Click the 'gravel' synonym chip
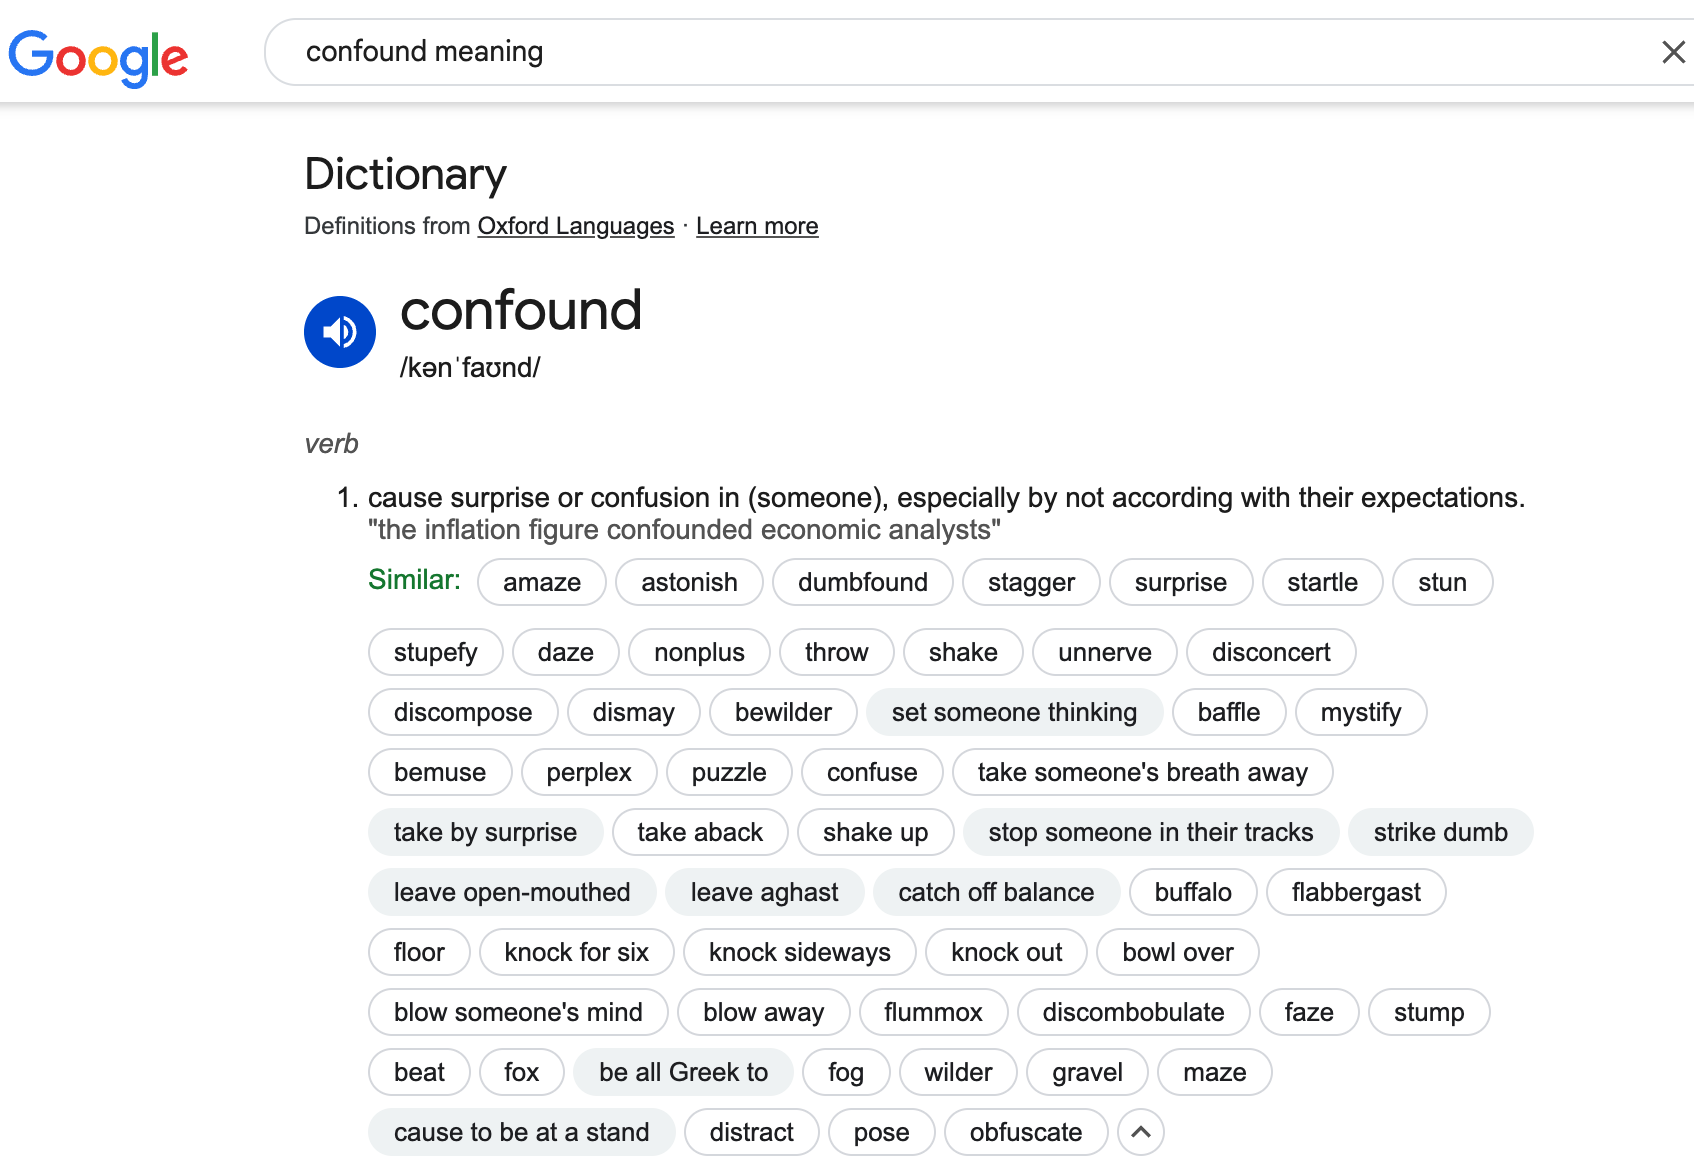The width and height of the screenshot is (1694, 1160). tap(1087, 1072)
